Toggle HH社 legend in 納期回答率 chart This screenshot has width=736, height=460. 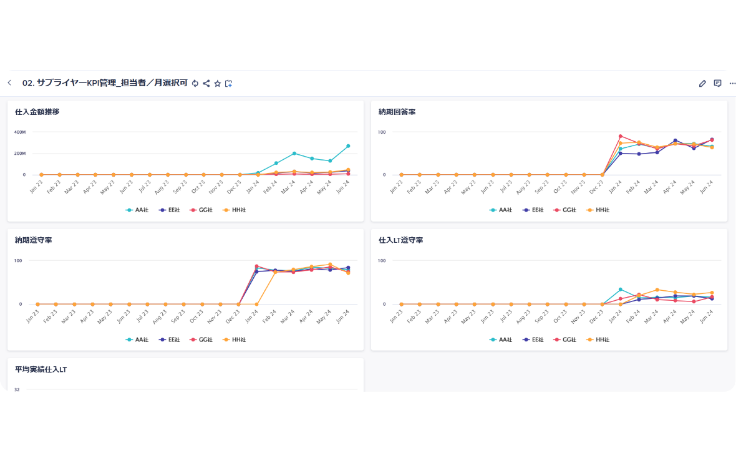(x=598, y=210)
